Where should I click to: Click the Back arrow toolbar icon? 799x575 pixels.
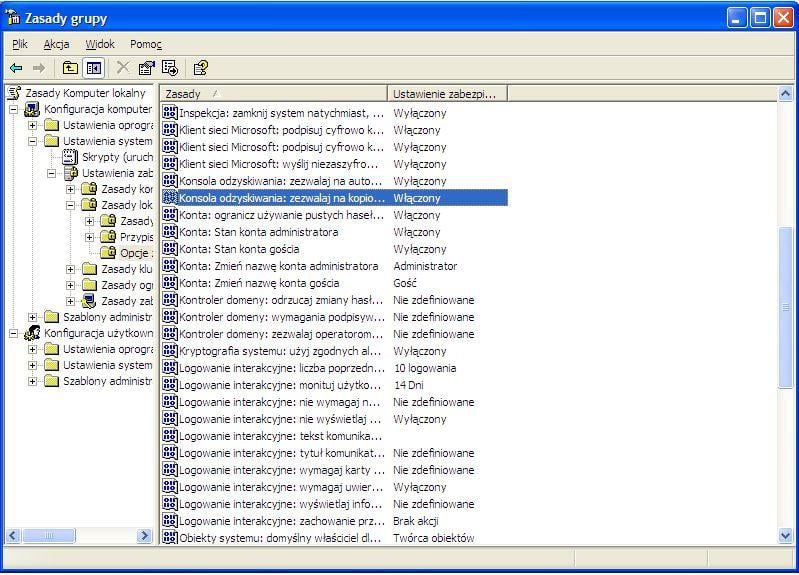[x=16, y=68]
